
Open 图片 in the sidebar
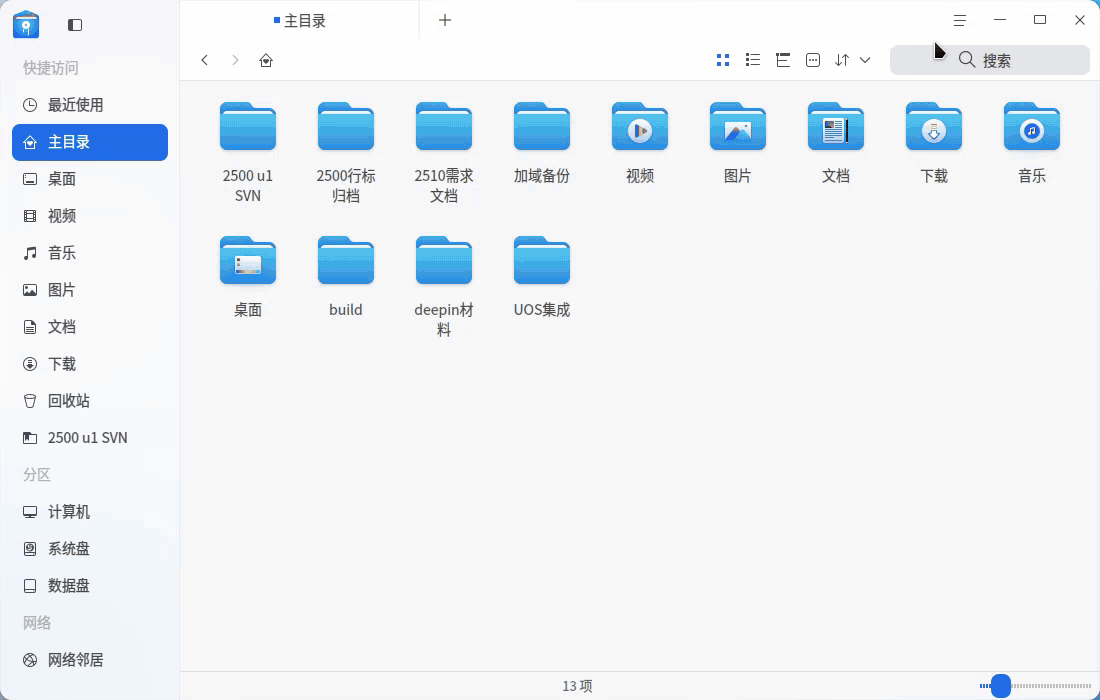click(90, 290)
